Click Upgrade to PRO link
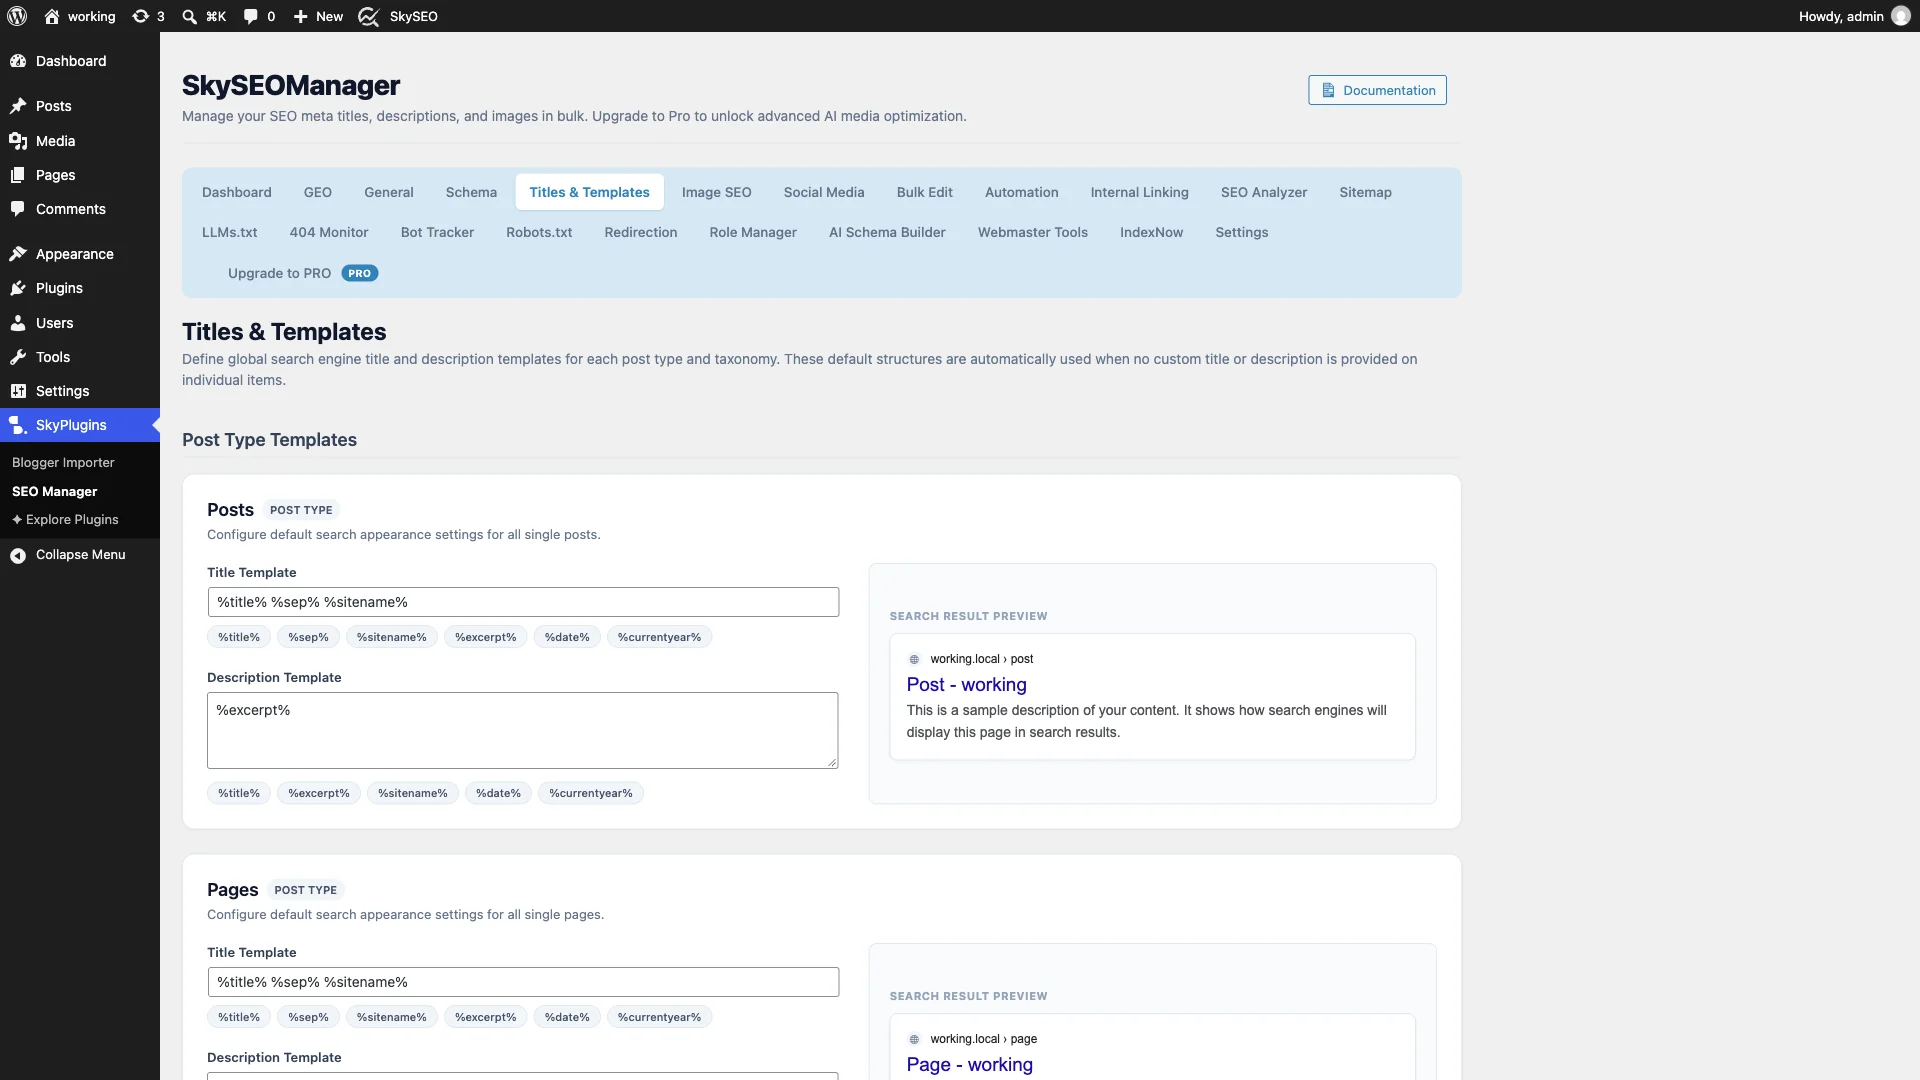The image size is (1920, 1080). (x=302, y=273)
